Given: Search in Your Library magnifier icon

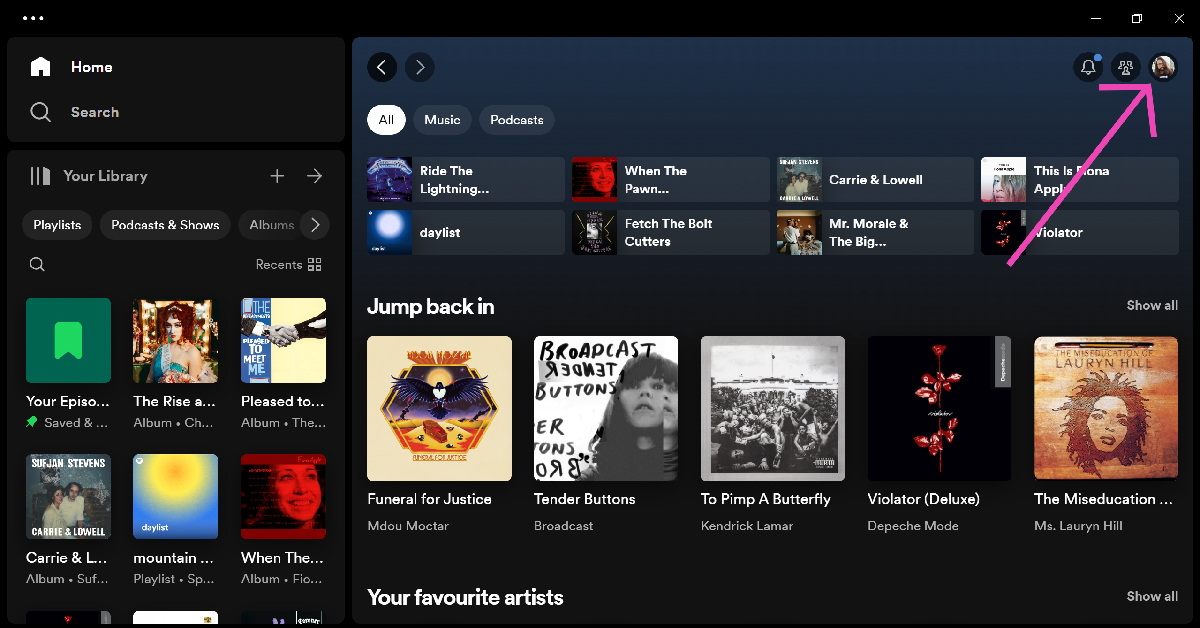Looking at the screenshot, I should pyautogui.click(x=37, y=265).
